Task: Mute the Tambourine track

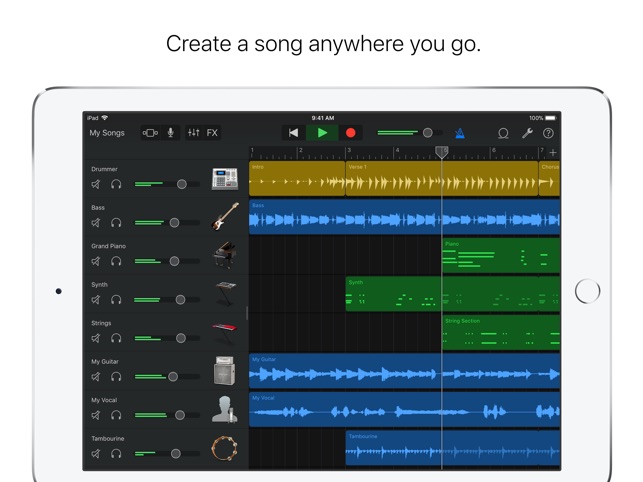Action: click(96, 454)
